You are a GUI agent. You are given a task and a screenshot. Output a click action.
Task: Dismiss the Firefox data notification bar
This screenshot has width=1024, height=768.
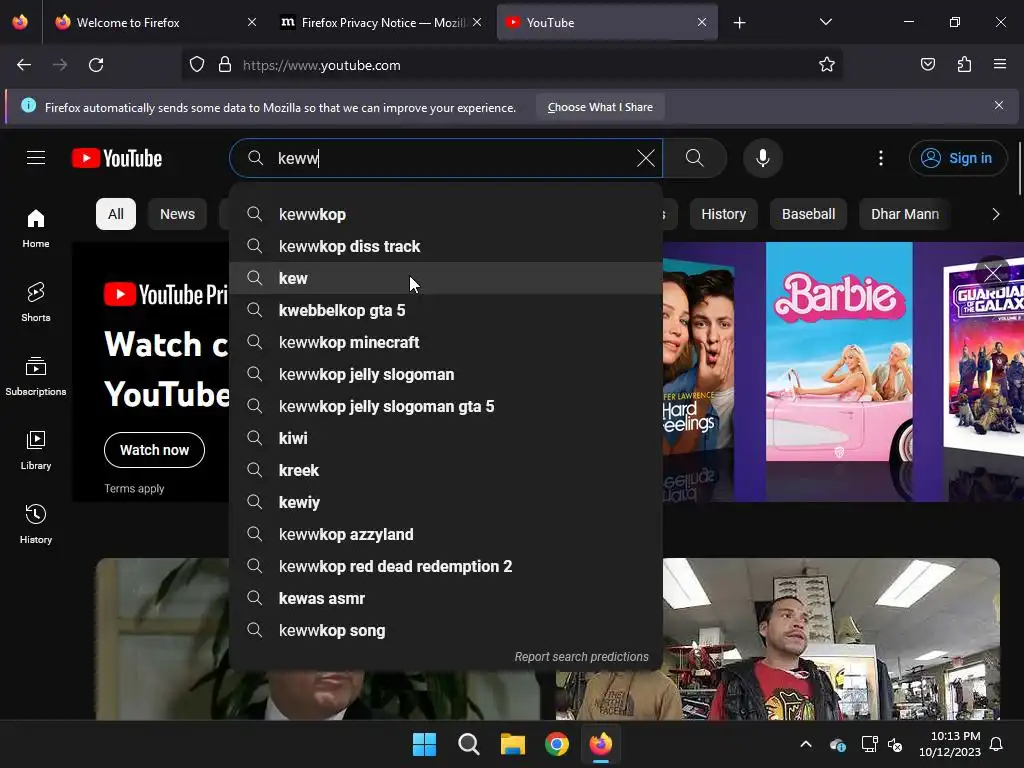(x=999, y=105)
